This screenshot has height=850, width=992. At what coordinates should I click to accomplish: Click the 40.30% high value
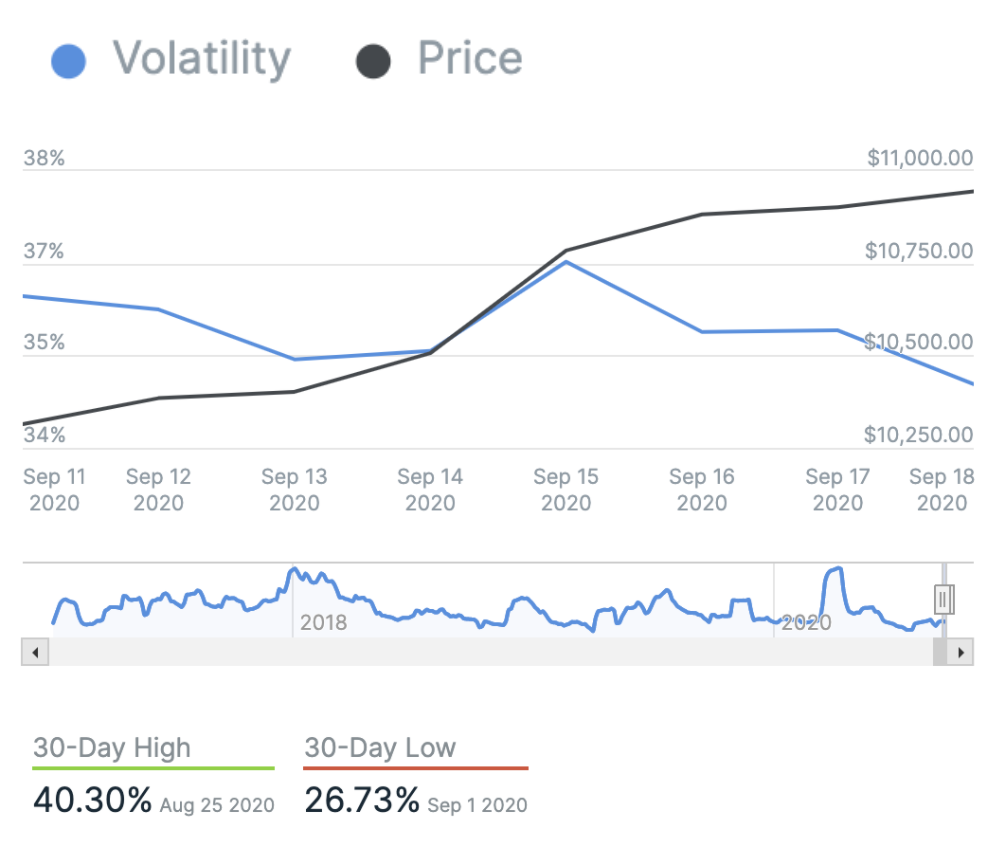point(93,800)
